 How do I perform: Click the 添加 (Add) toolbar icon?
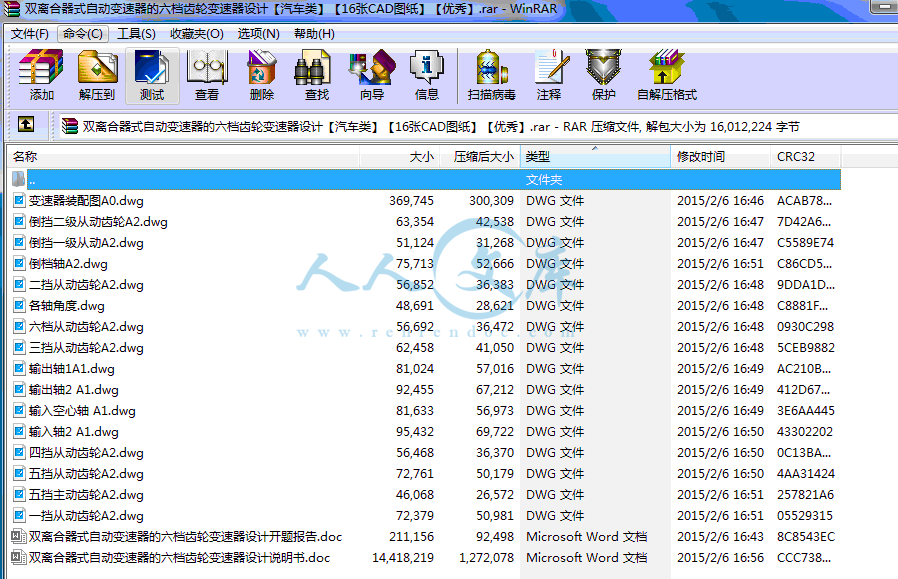point(41,76)
